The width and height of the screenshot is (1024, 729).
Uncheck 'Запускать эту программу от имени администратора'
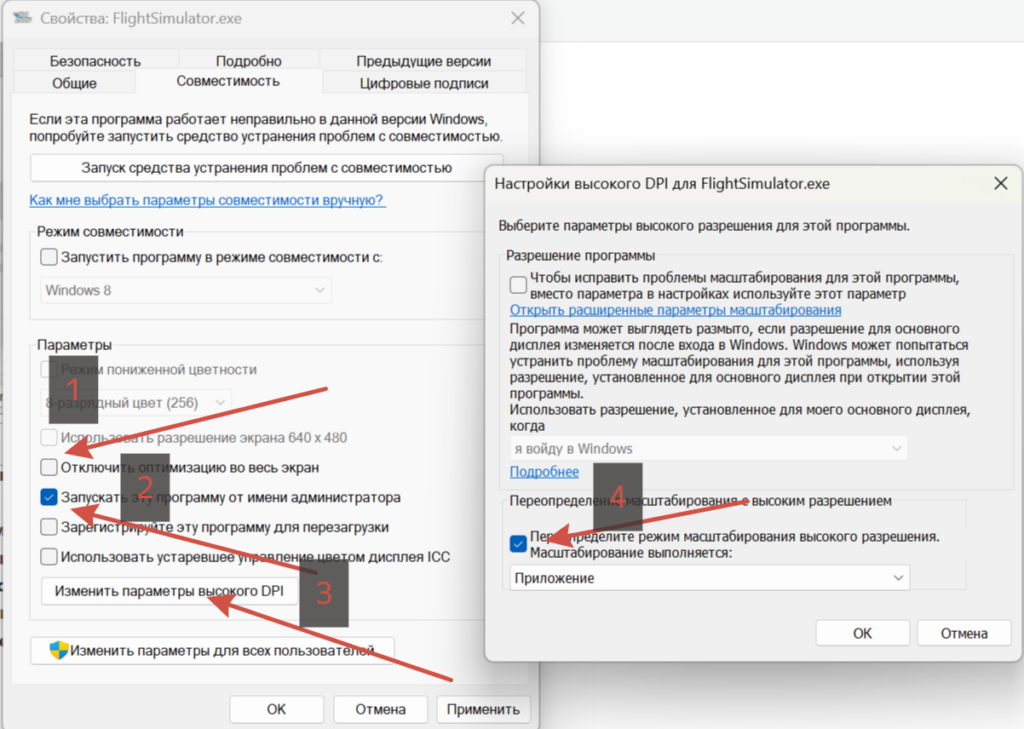tap(49, 497)
